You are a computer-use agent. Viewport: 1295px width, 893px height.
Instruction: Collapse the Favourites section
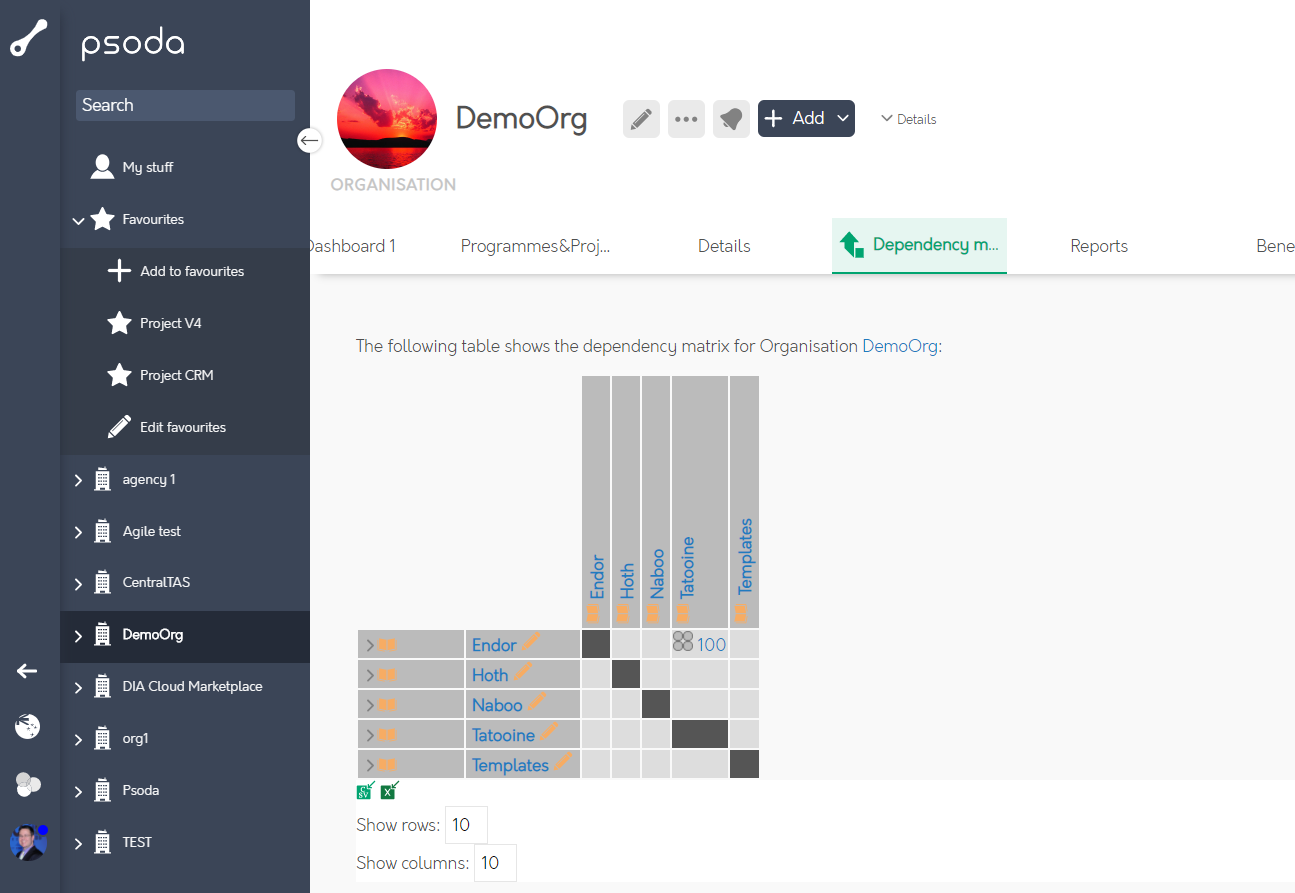tap(79, 220)
